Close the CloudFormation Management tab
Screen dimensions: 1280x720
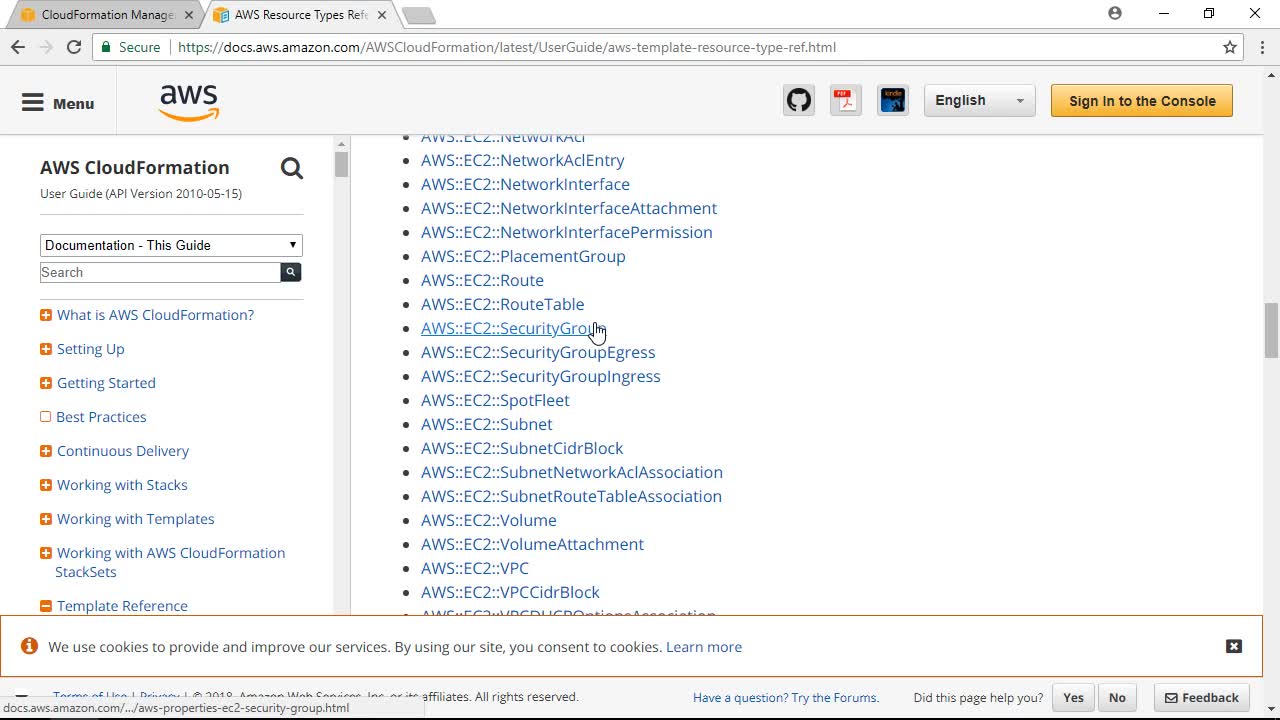(189, 15)
